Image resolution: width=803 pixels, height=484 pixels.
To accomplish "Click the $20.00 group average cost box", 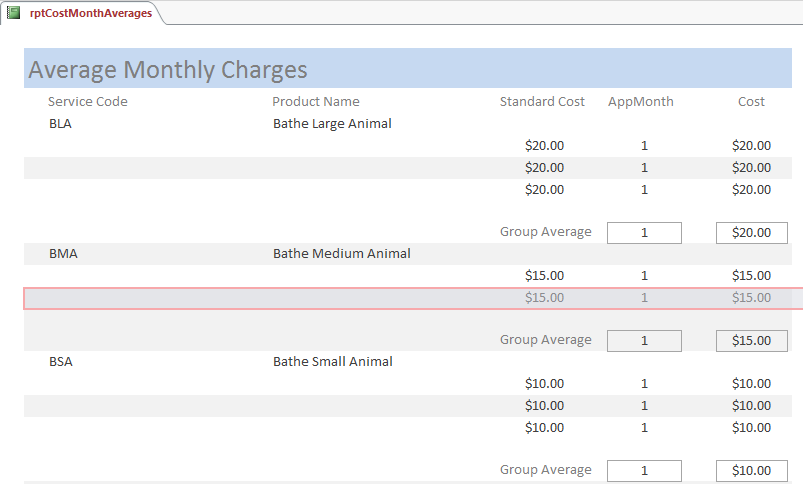I will pos(751,233).
